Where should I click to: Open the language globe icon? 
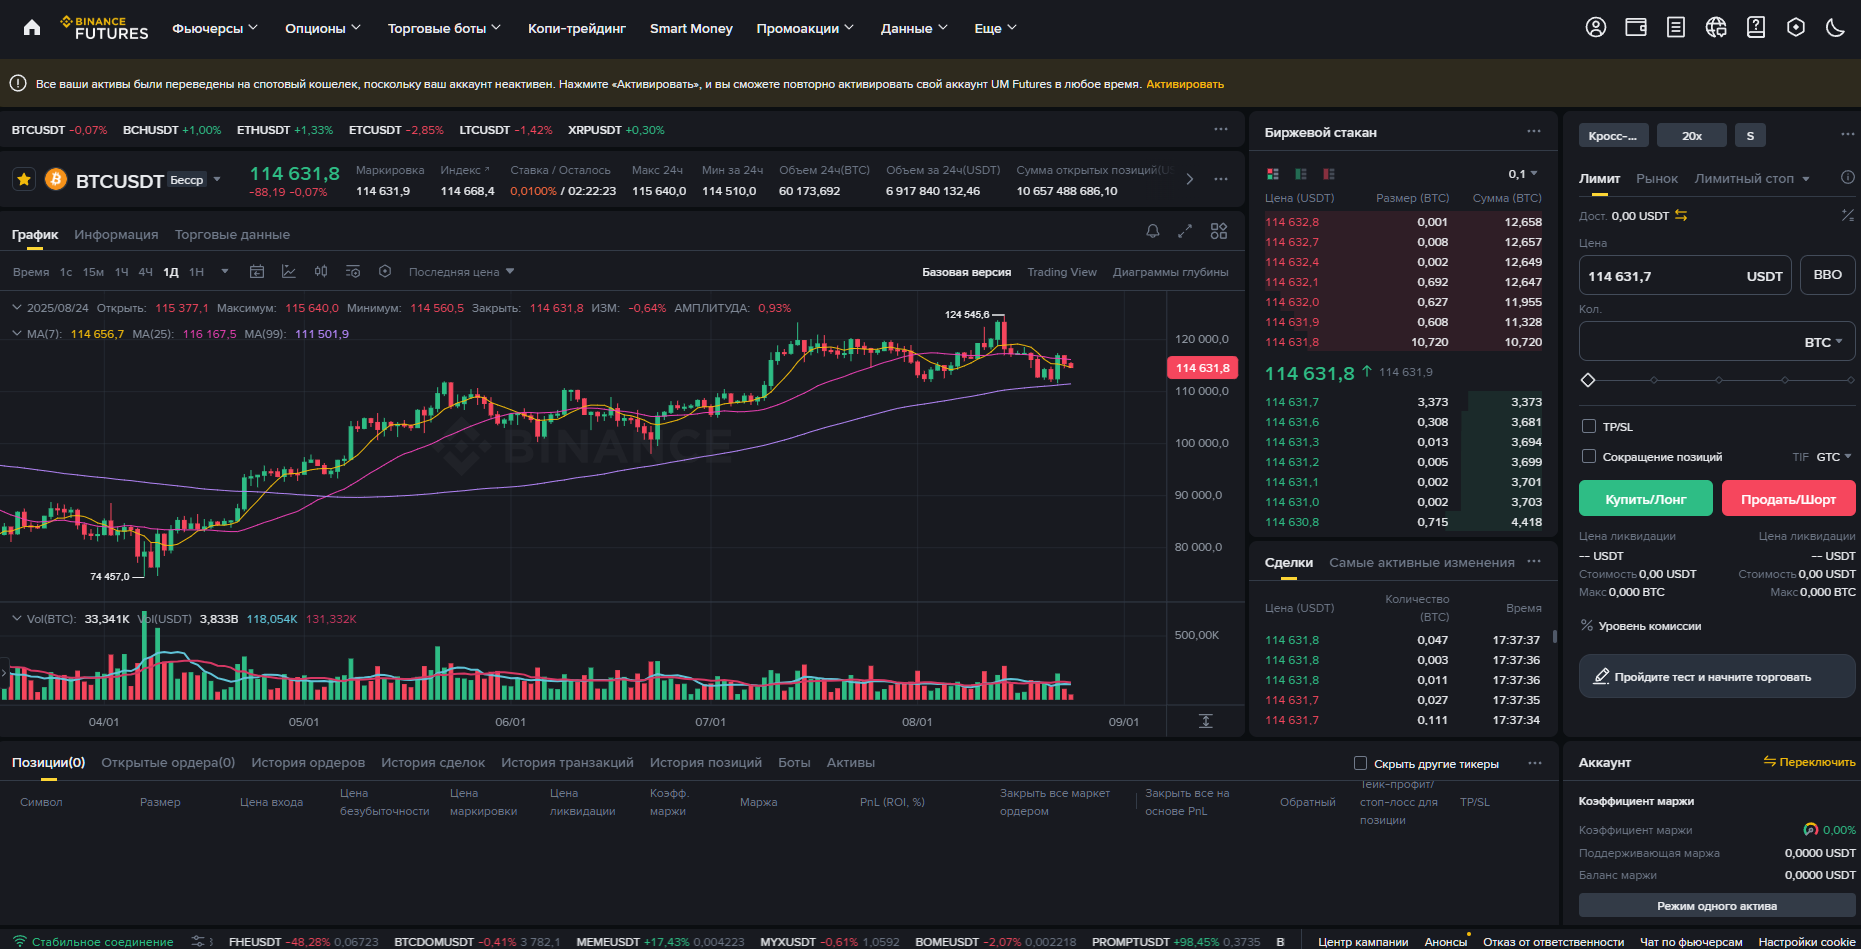(x=1716, y=28)
